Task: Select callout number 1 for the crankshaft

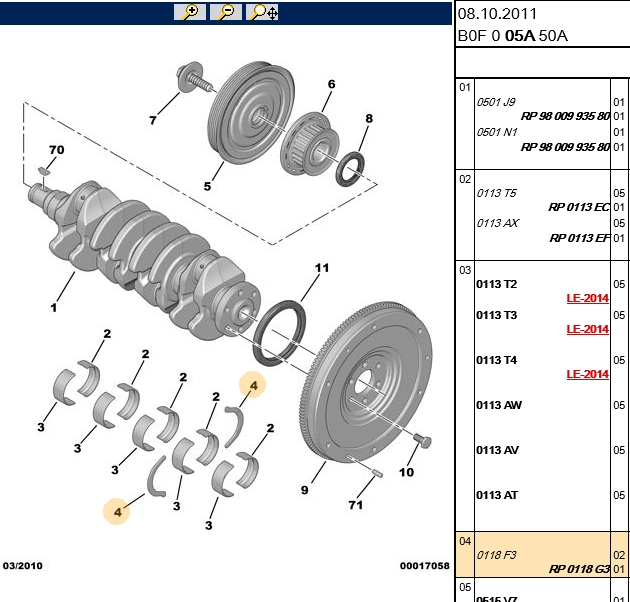Action: click(x=54, y=308)
